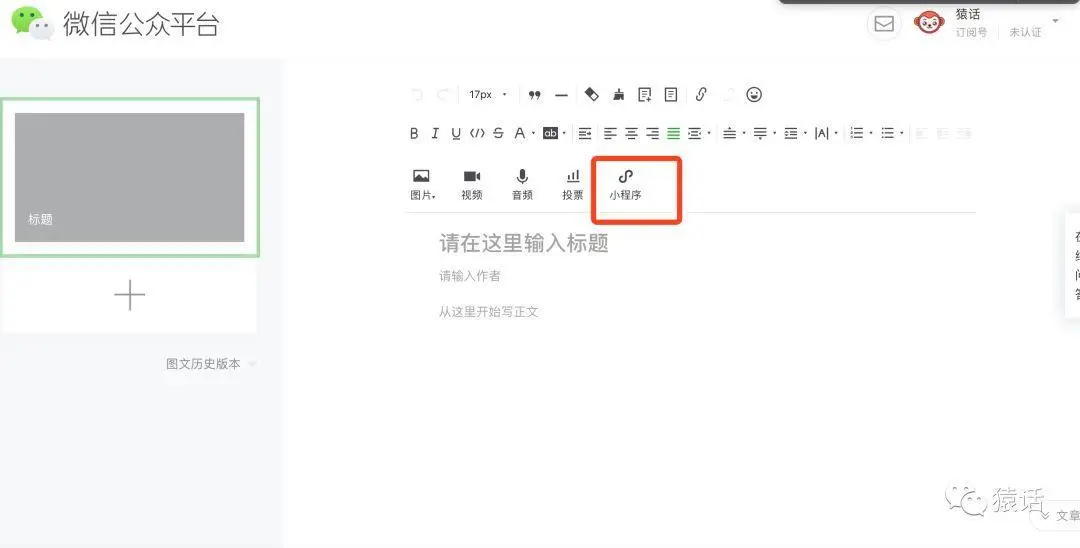Click the 订阅号 account type label
The height and width of the screenshot is (548, 1080).
point(970,32)
